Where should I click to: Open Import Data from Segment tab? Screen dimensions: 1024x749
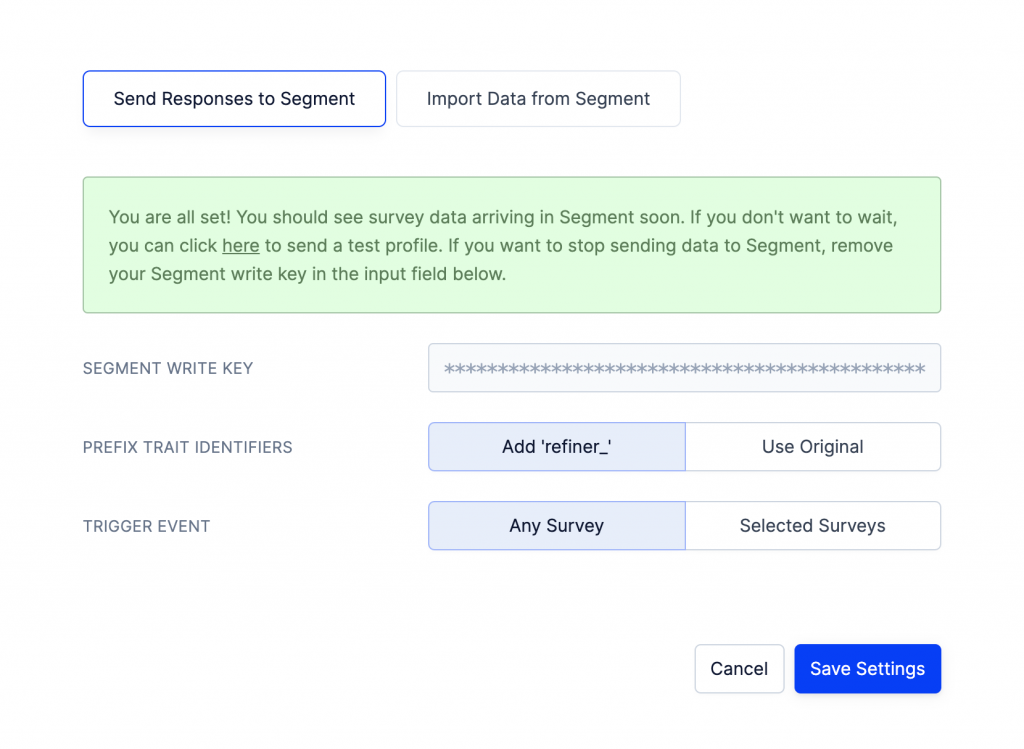538,99
